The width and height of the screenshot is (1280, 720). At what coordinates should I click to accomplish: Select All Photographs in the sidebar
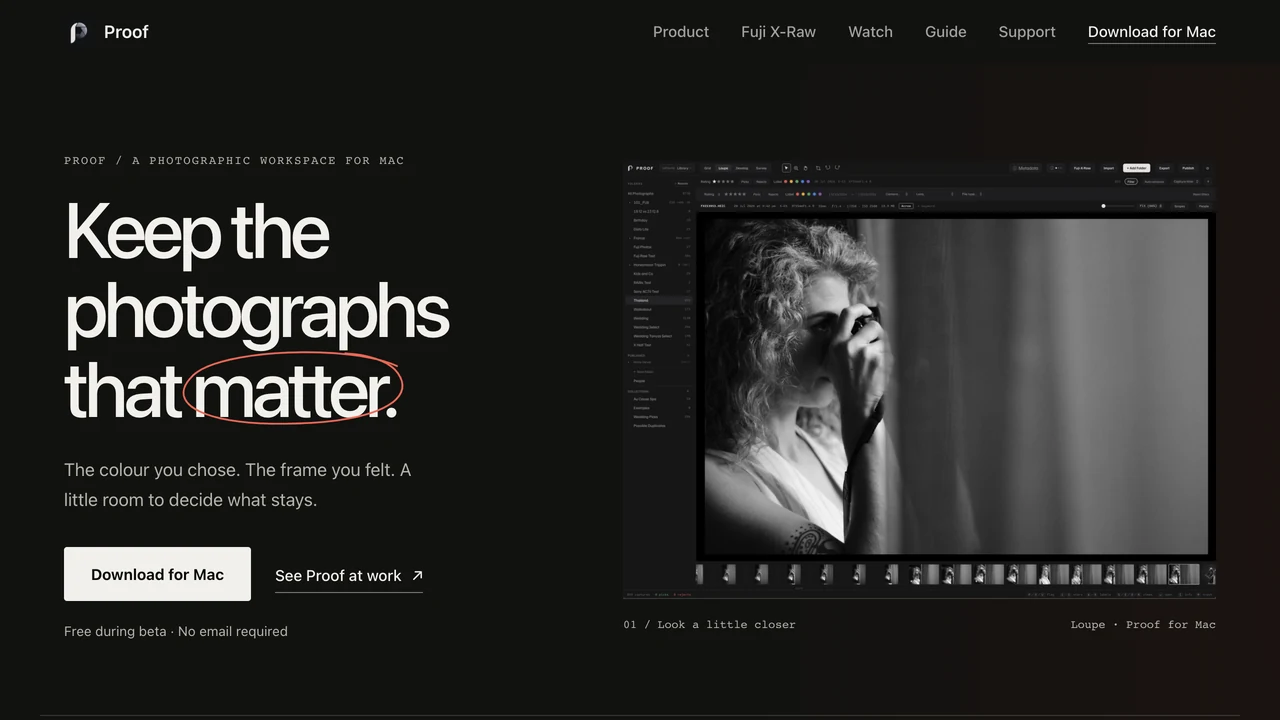pos(659,193)
